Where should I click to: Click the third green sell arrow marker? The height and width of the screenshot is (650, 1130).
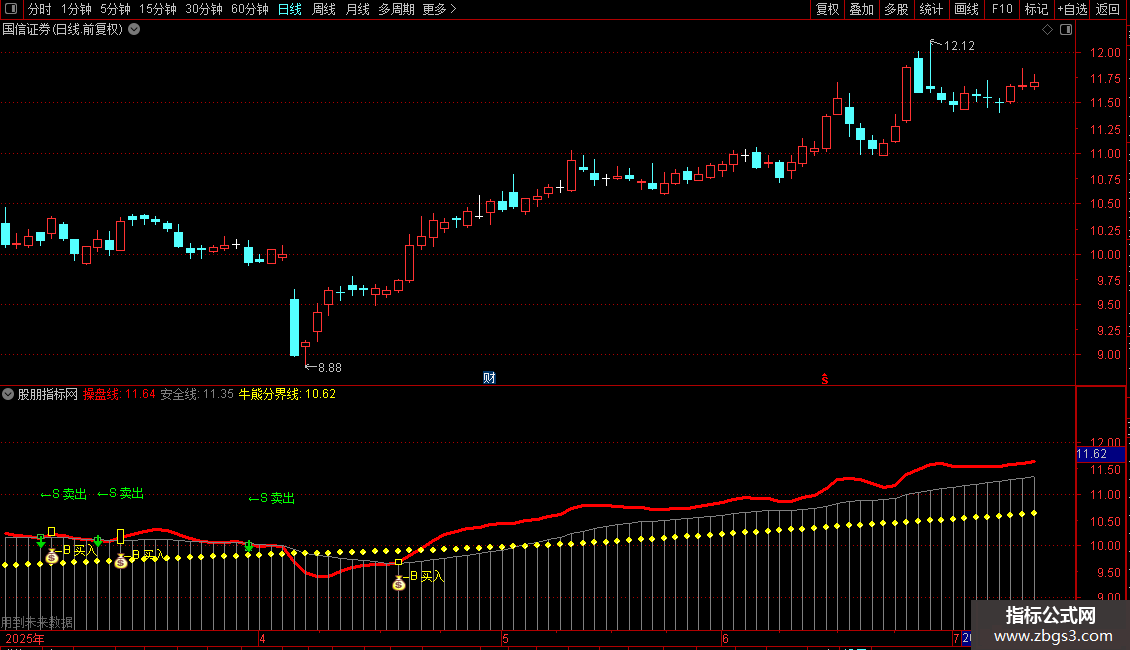coord(249,546)
